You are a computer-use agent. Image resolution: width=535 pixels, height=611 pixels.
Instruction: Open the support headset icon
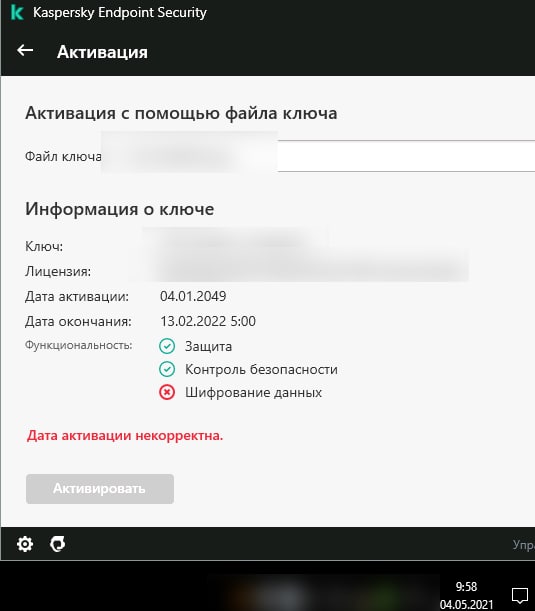[58, 544]
